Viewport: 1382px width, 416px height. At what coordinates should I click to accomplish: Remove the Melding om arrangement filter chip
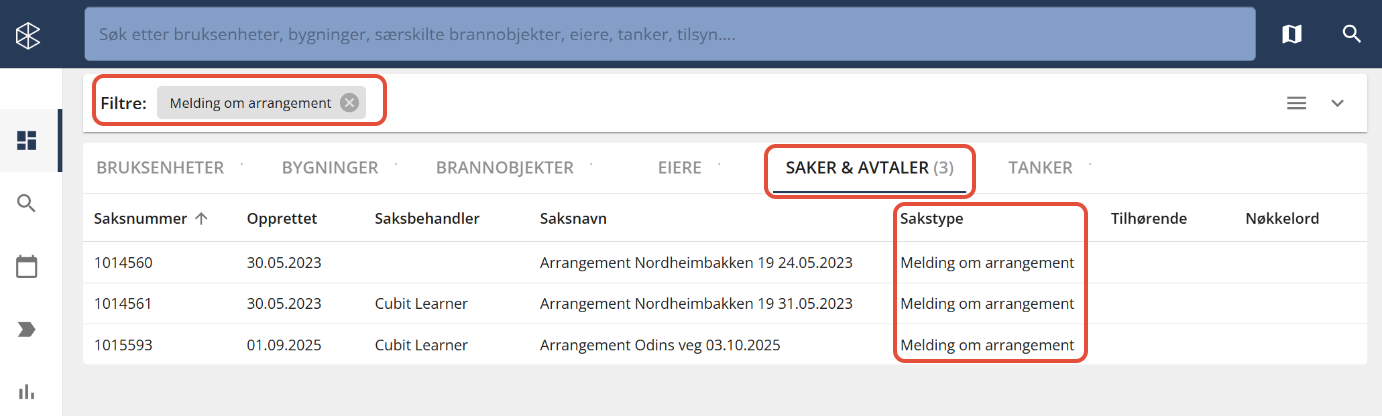349,102
